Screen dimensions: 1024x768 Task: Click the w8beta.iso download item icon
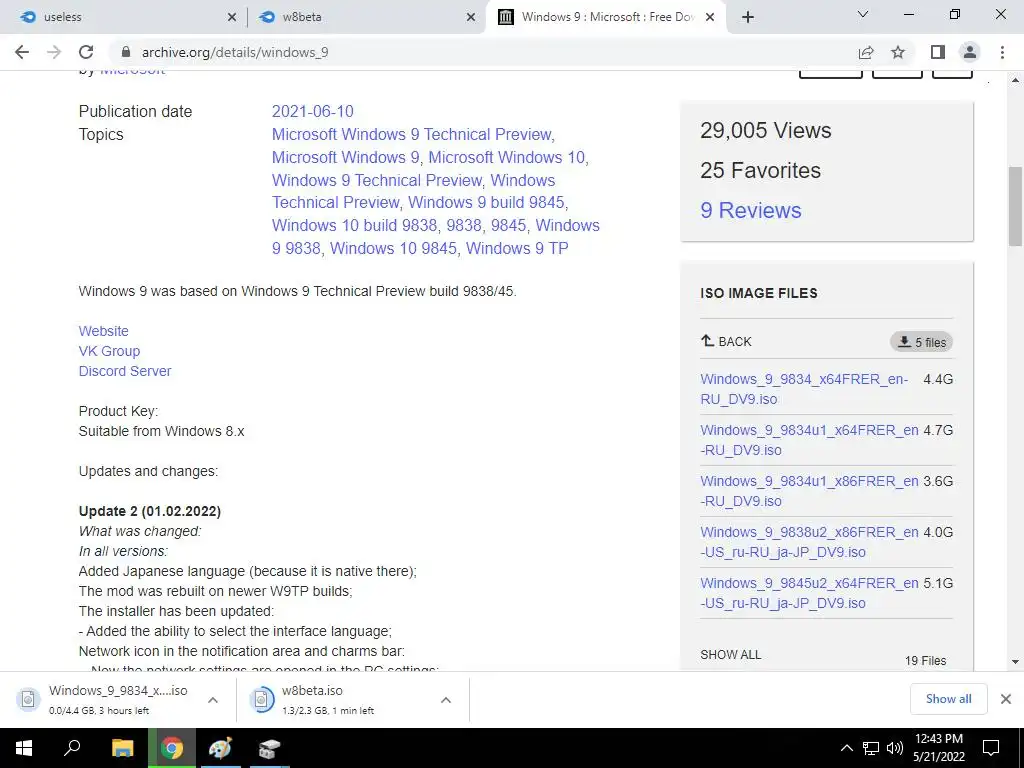261,699
